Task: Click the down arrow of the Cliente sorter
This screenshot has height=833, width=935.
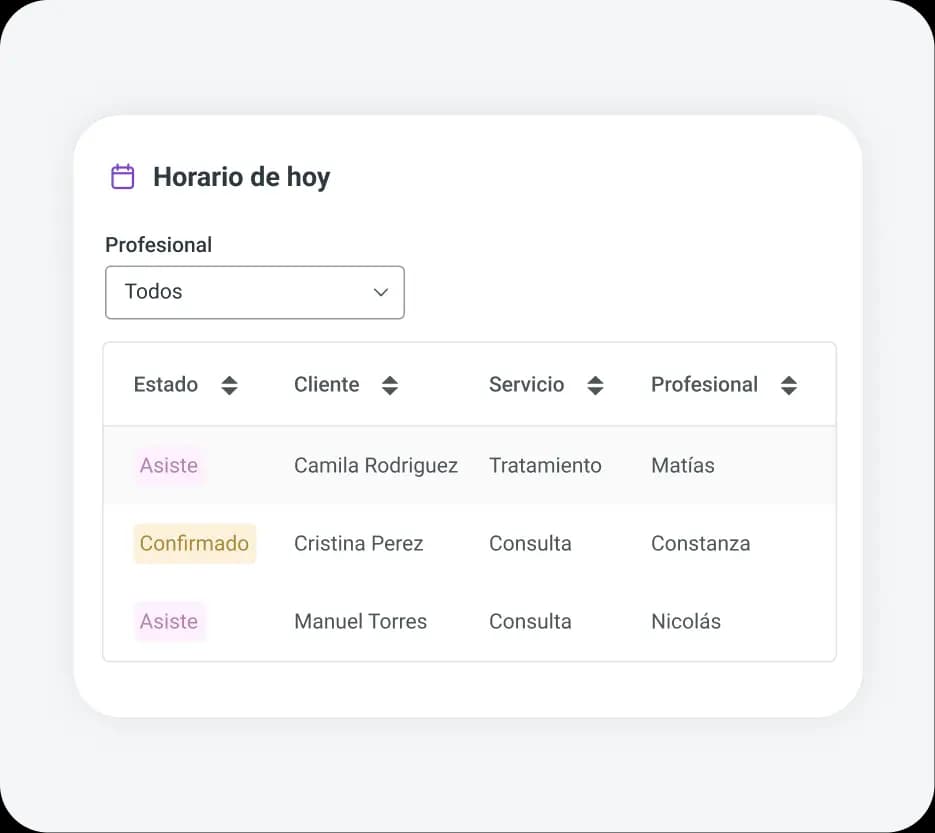Action: (389, 390)
